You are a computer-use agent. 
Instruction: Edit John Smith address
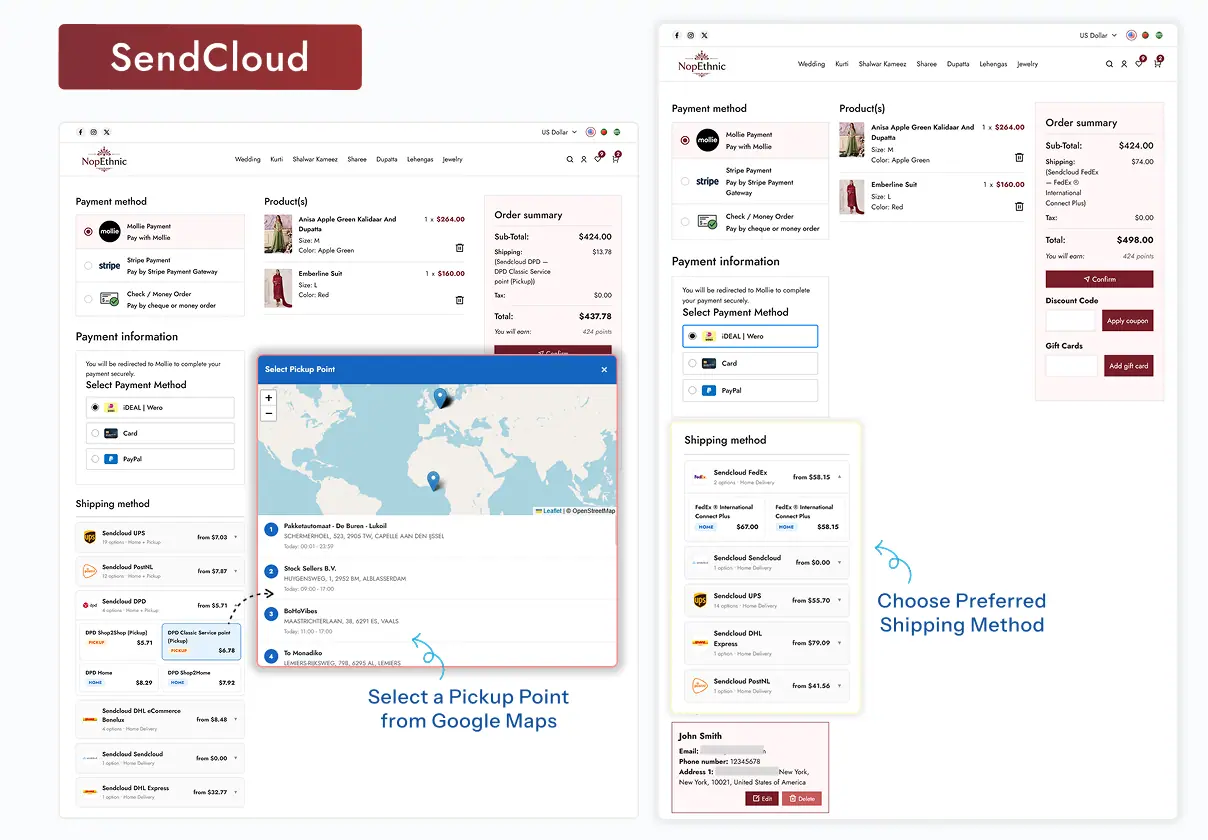(x=760, y=798)
